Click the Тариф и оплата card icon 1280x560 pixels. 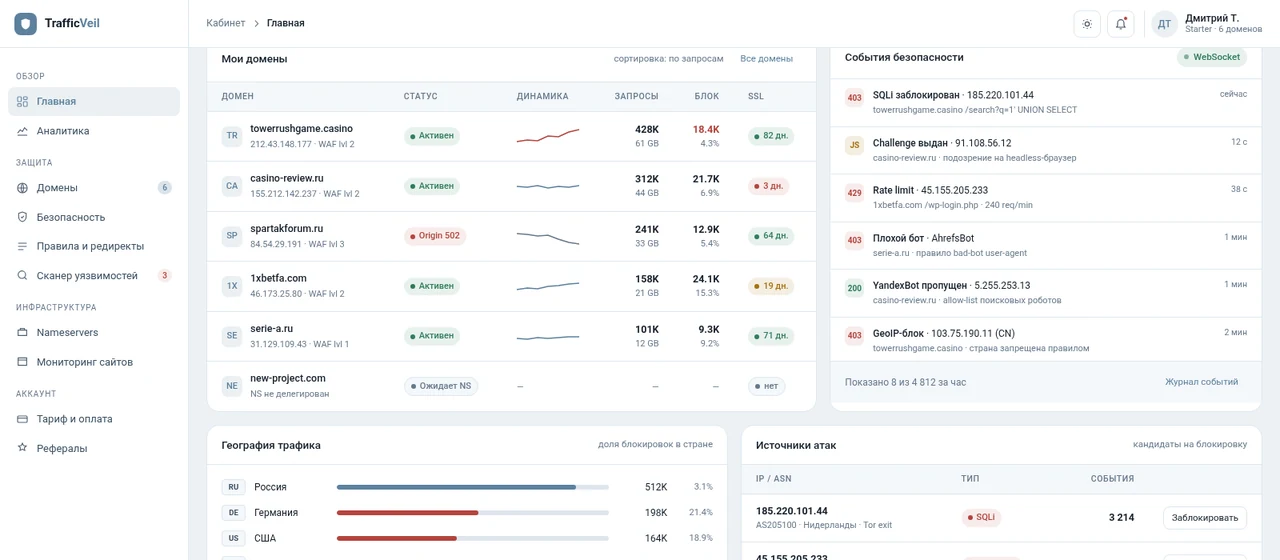[x=22, y=419]
